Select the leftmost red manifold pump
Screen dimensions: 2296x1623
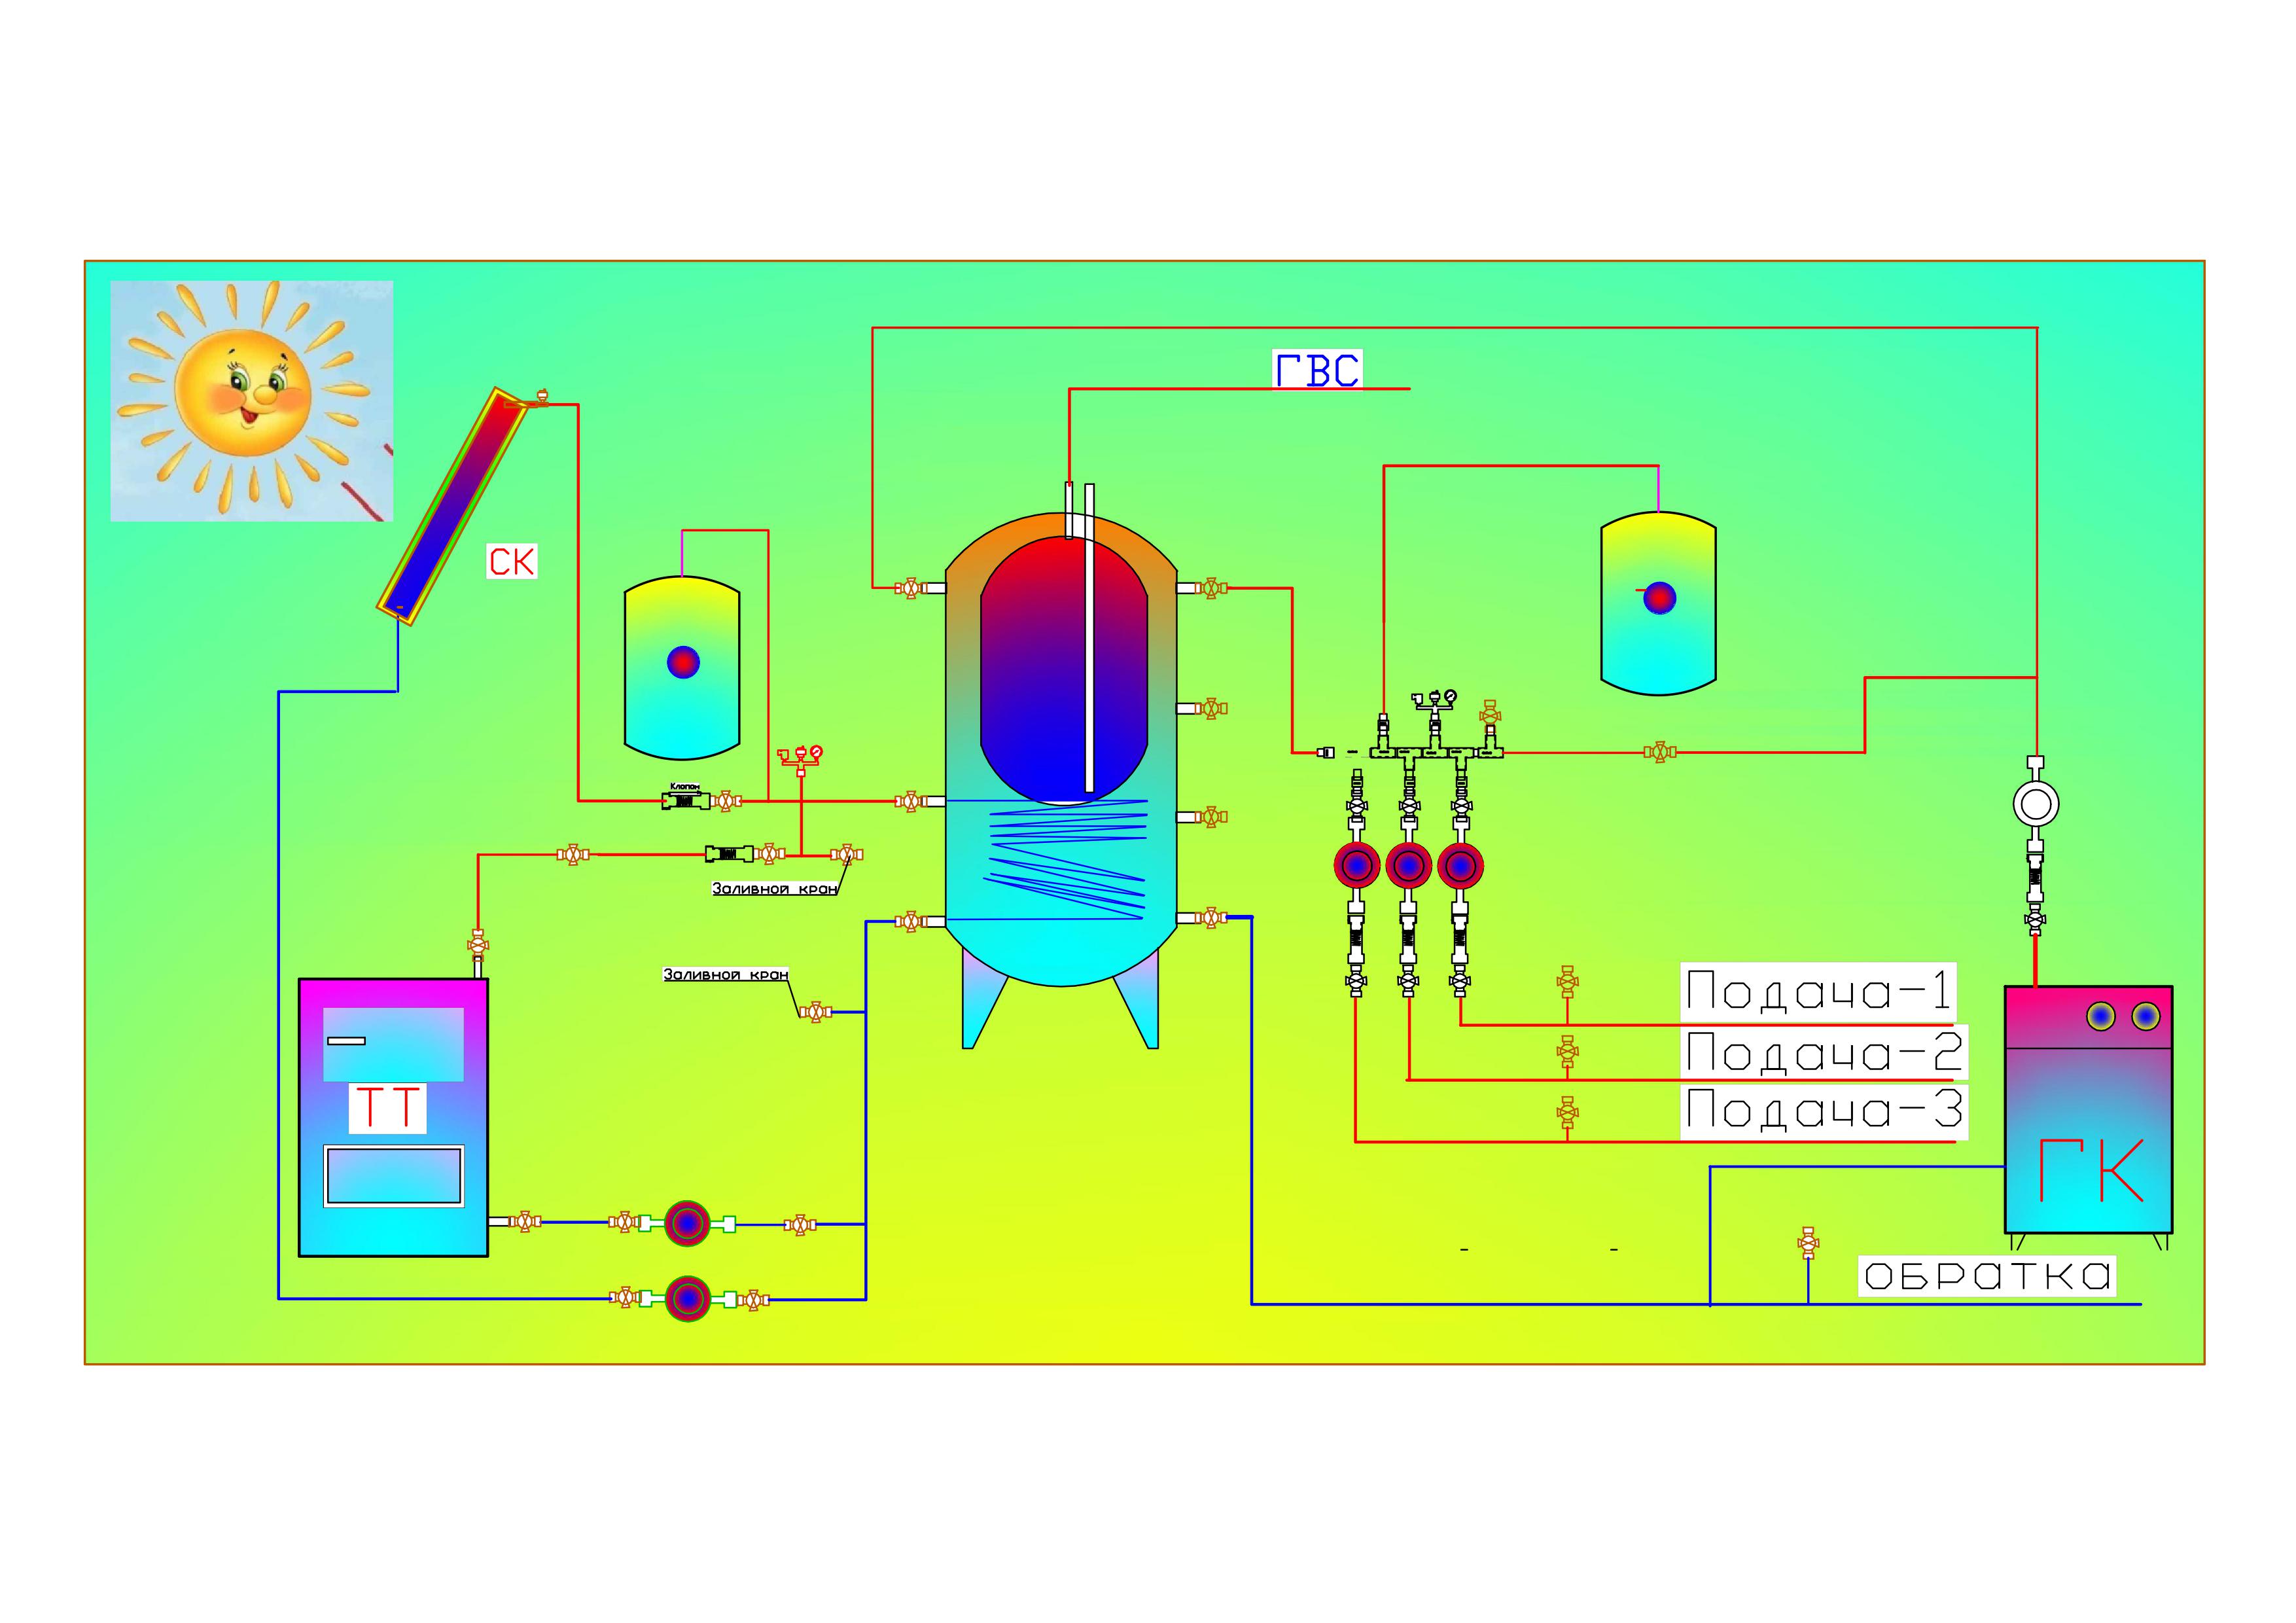[x=1356, y=866]
